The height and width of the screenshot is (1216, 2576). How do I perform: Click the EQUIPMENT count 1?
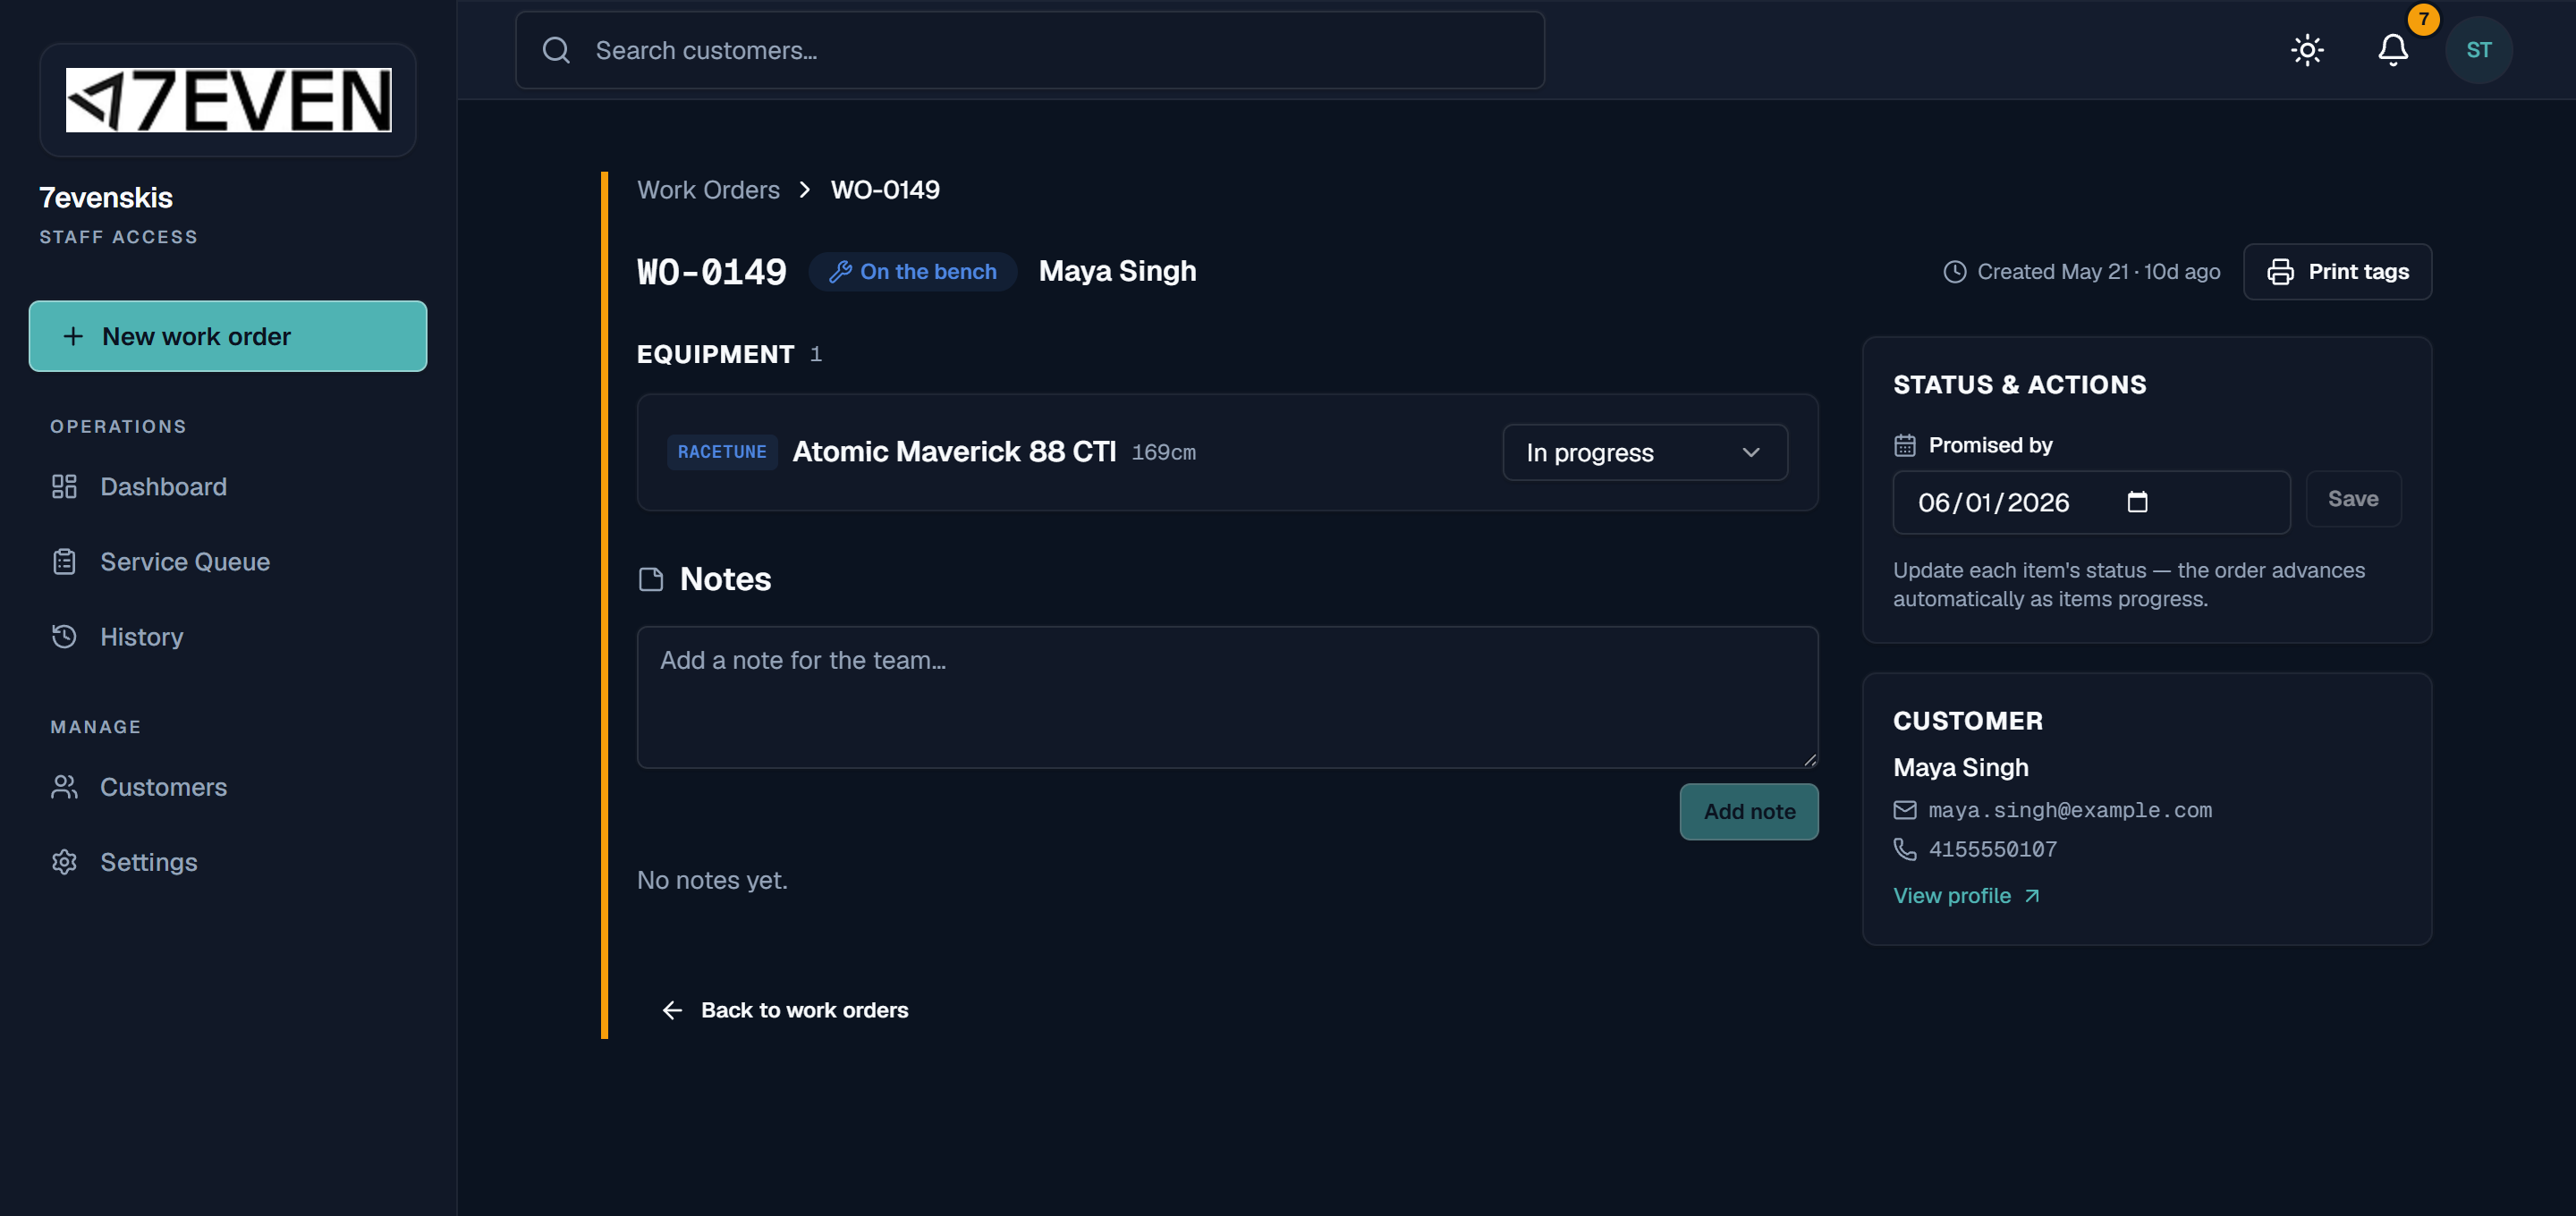[816, 355]
